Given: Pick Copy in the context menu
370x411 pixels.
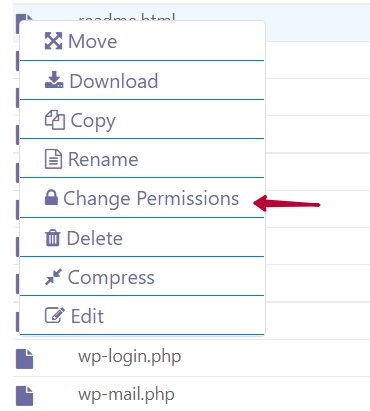Looking at the screenshot, I should (x=142, y=119).
